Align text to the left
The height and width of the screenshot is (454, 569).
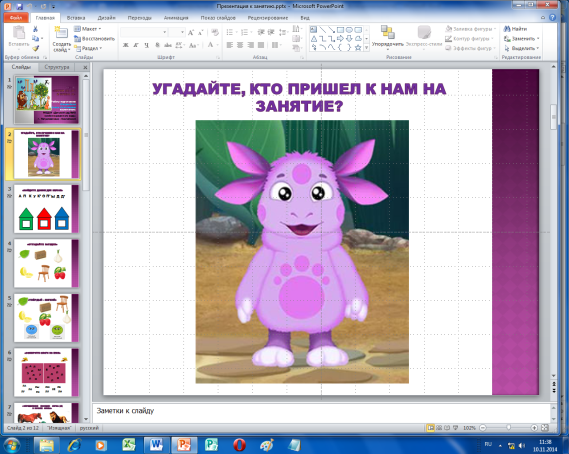[x=229, y=45]
